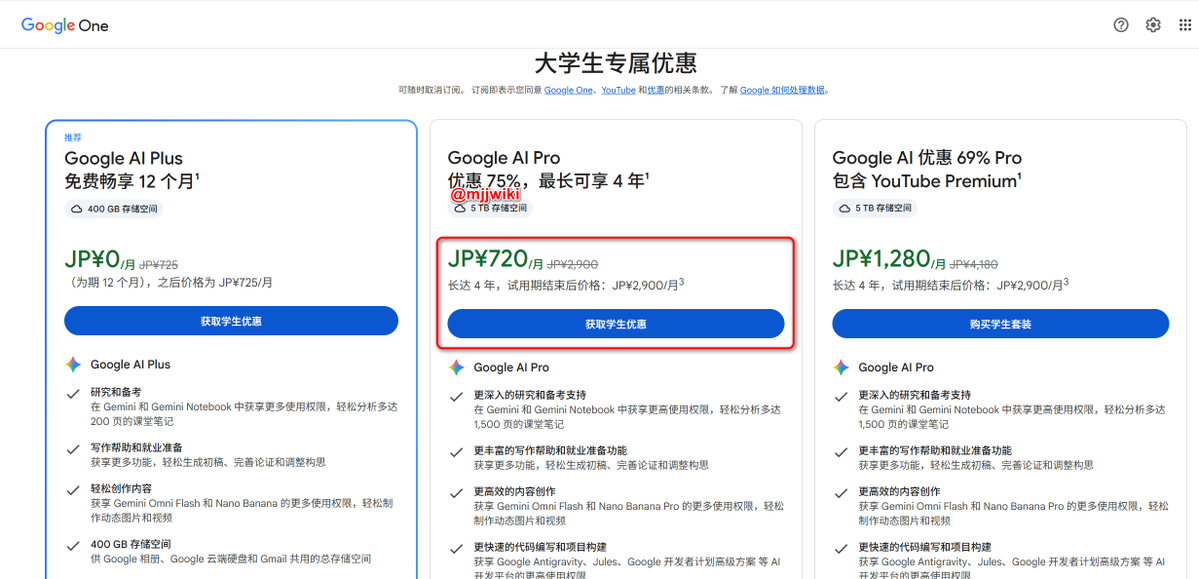Click the struck-through JP¥4,180 price
The image size is (1199, 579).
point(975,265)
